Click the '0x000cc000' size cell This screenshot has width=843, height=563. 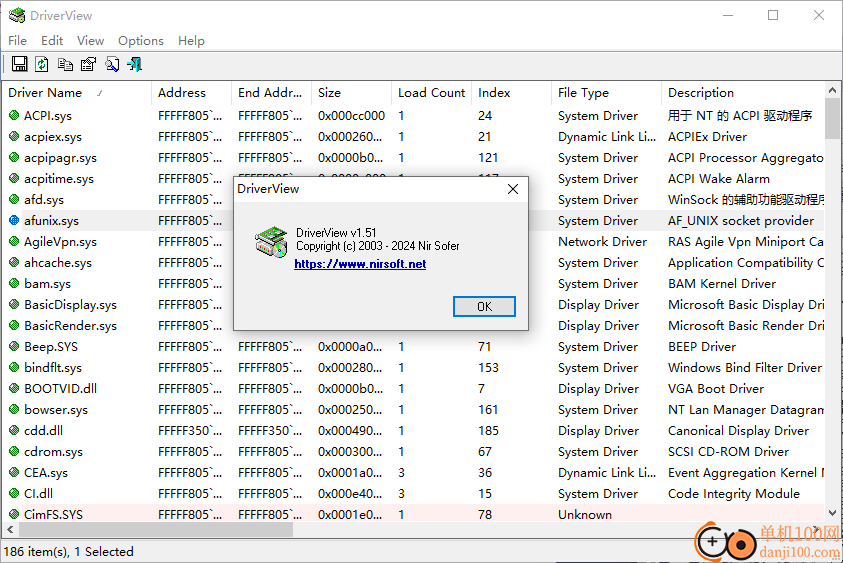[x=351, y=116]
